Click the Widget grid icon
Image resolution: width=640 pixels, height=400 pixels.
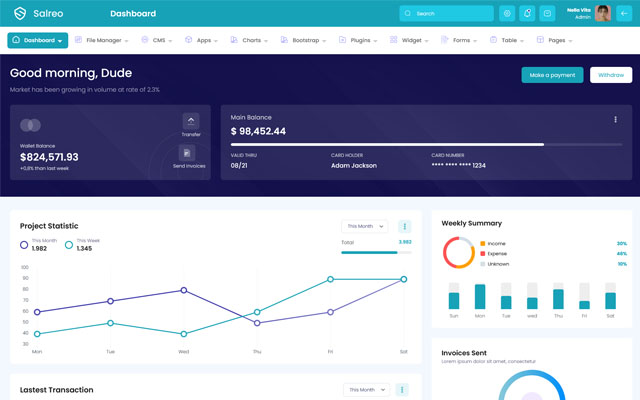393,40
